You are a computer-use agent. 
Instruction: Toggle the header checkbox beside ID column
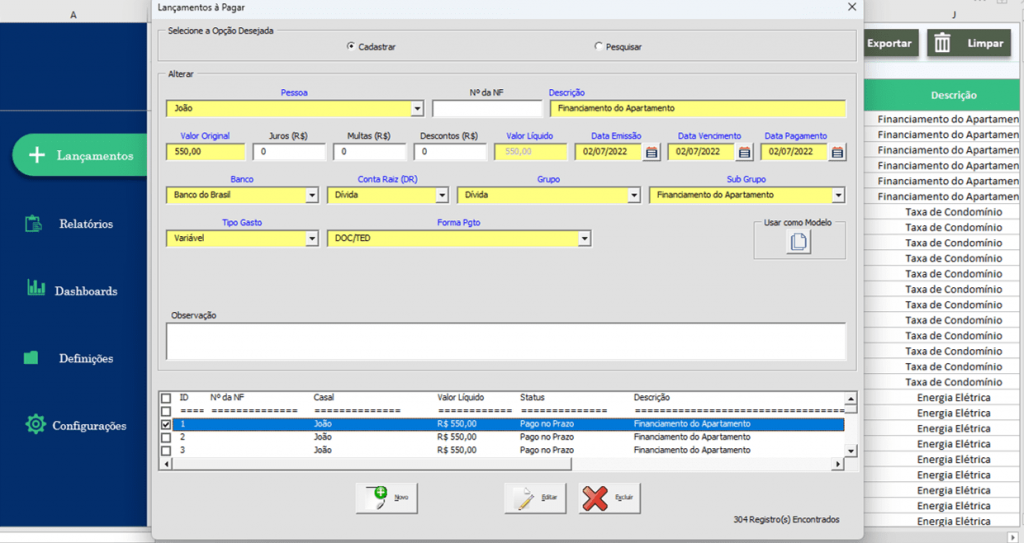point(166,398)
